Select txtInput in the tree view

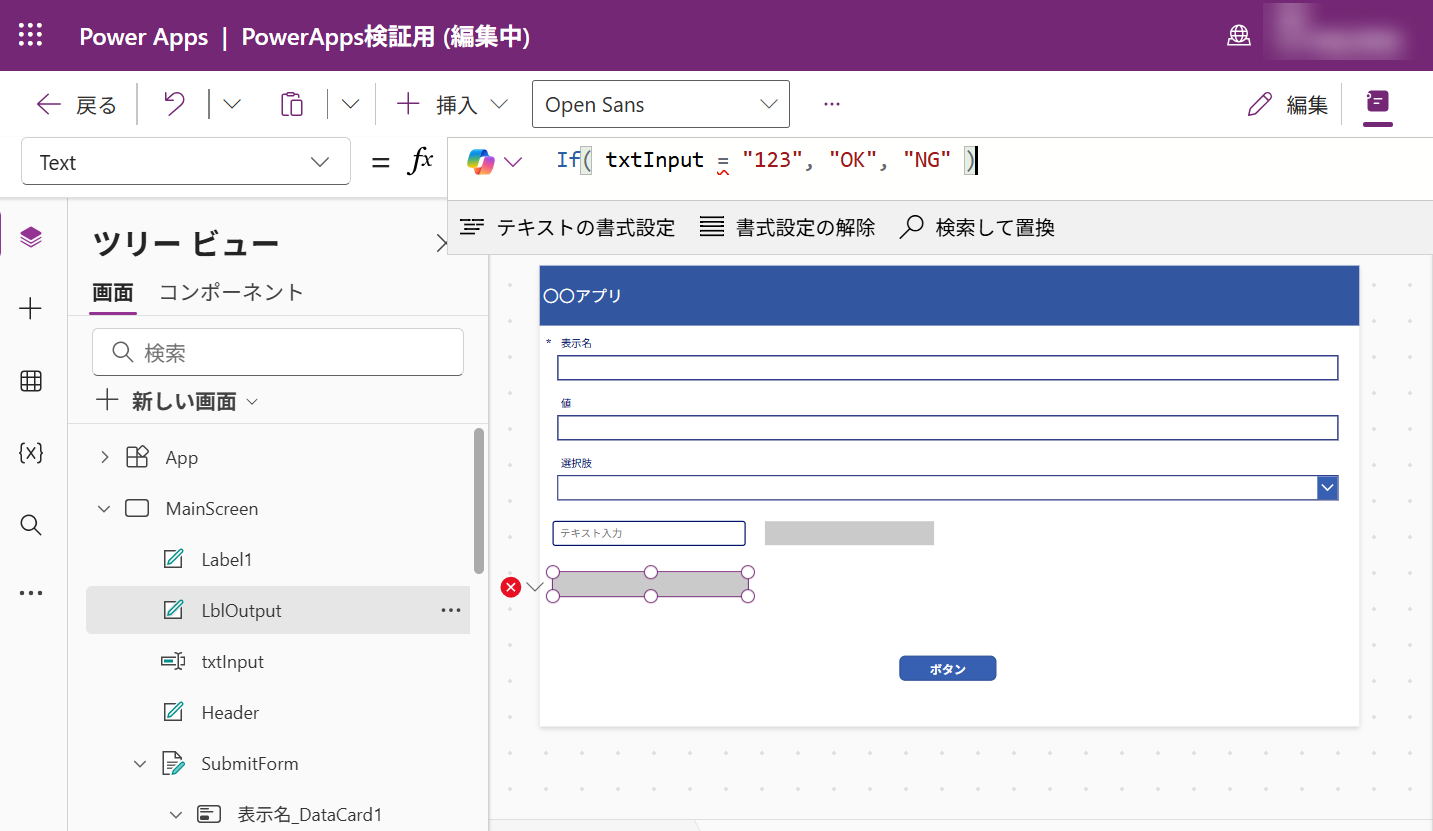click(232, 662)
